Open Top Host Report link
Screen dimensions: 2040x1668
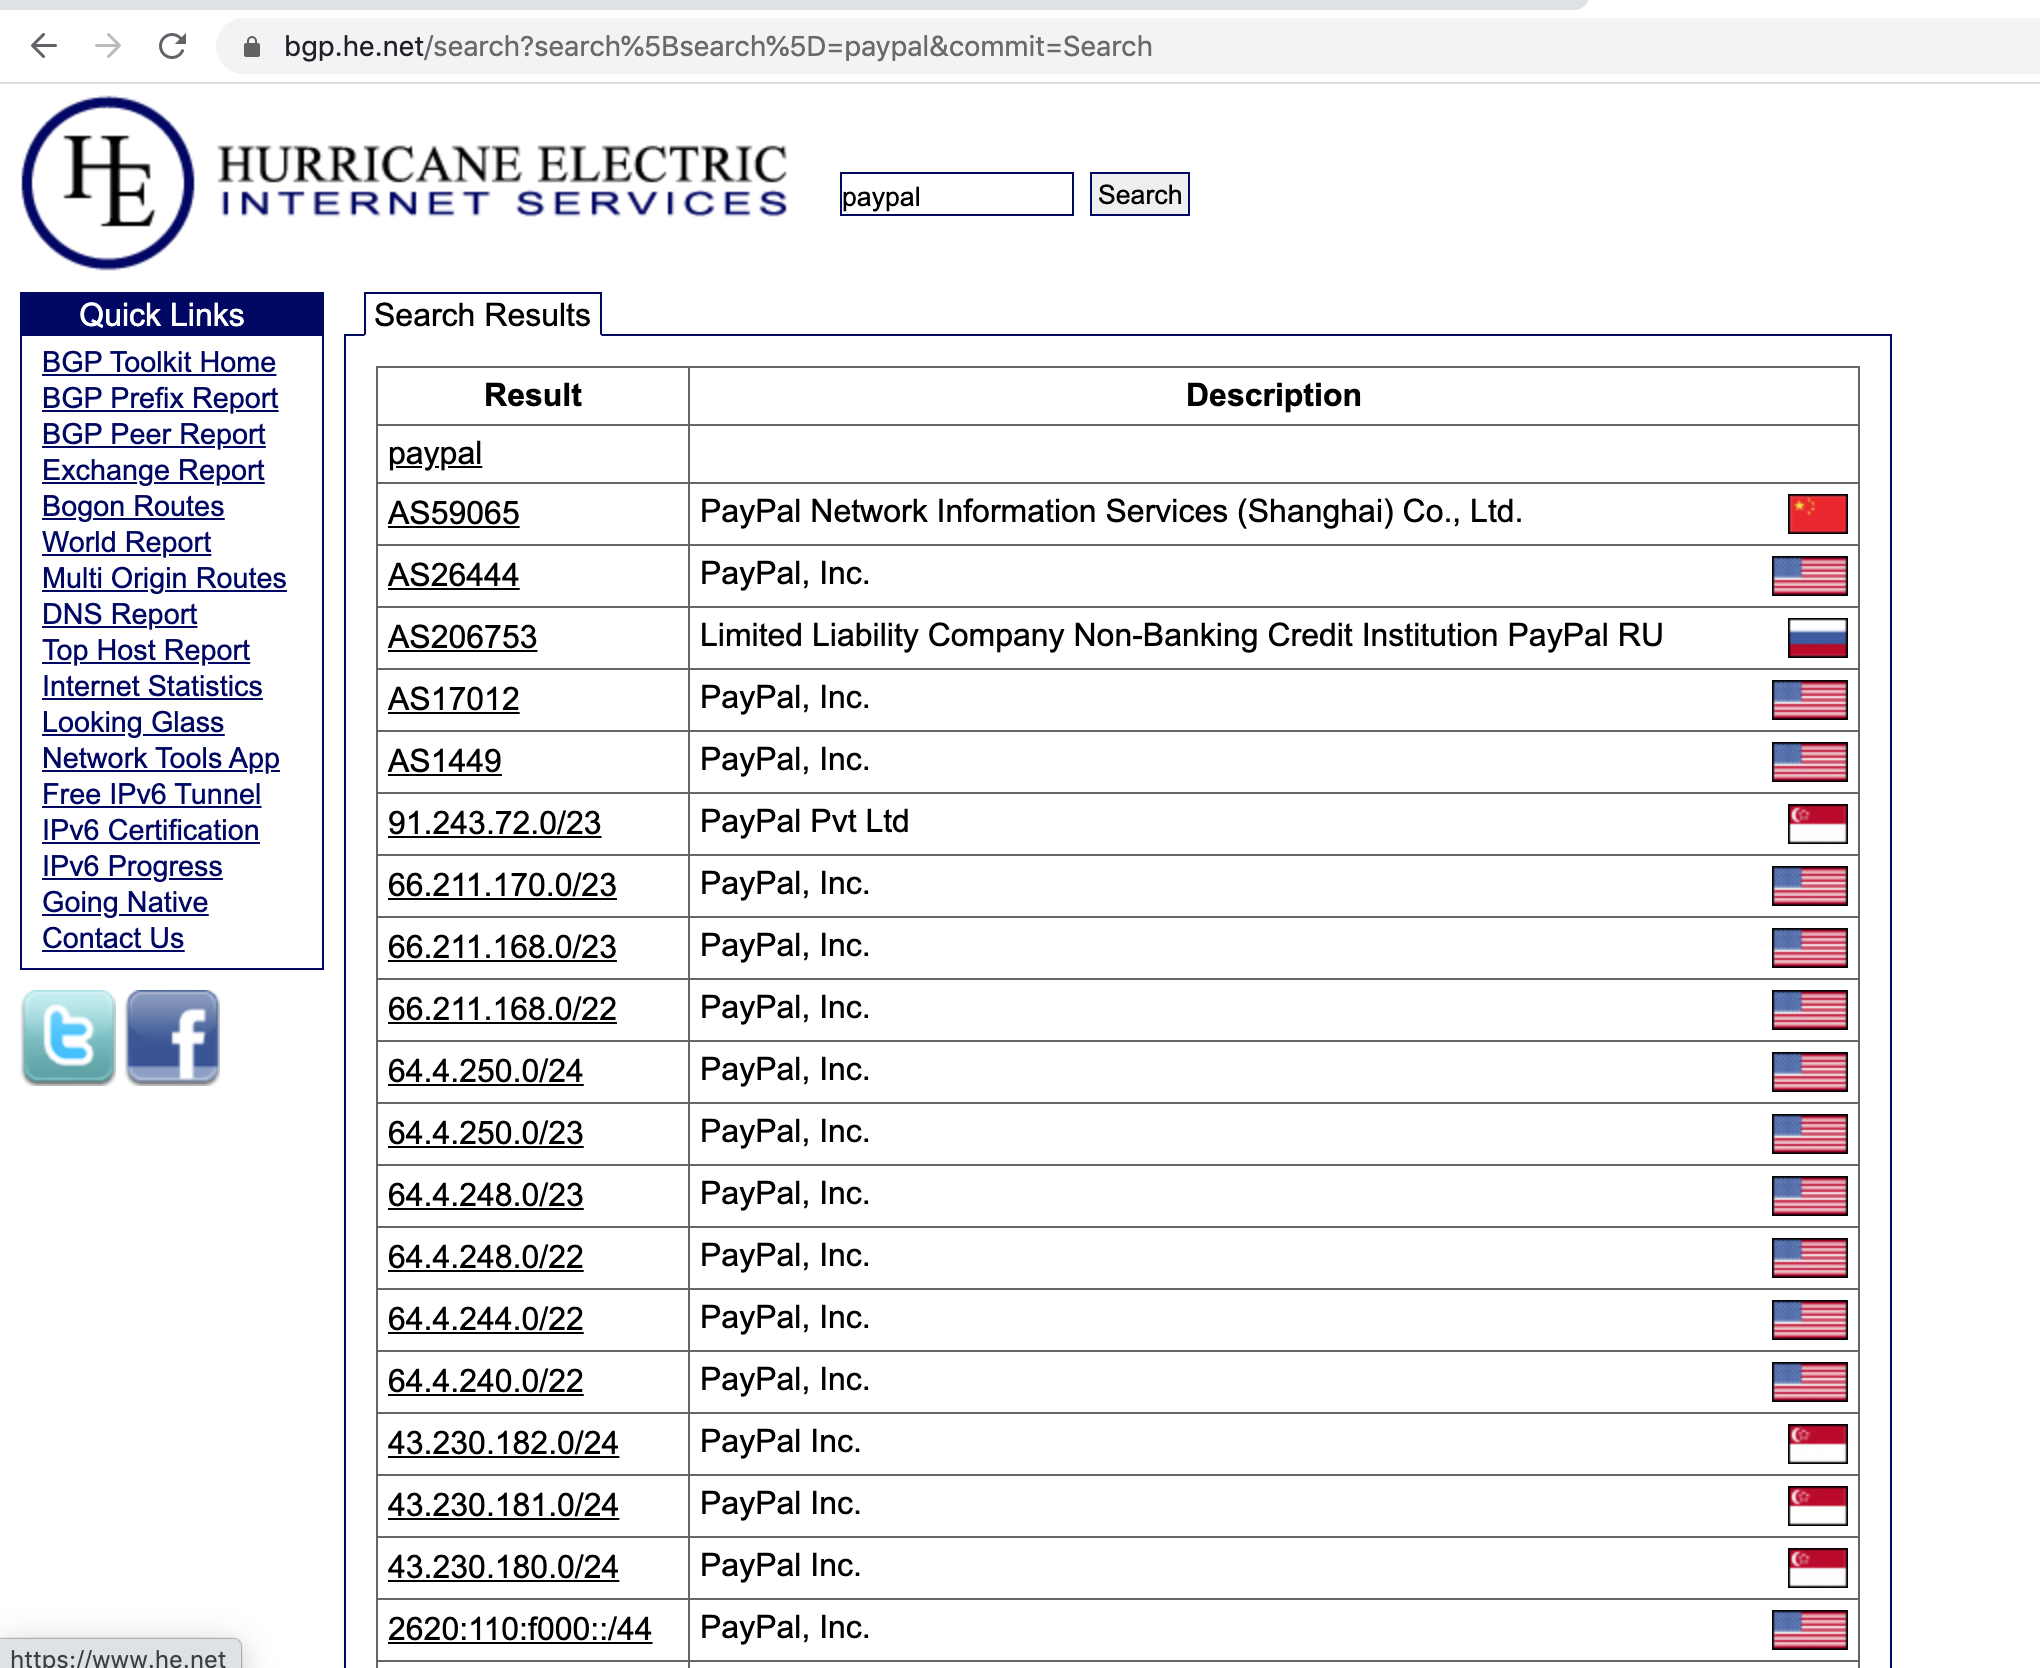(x=145, y=650)
